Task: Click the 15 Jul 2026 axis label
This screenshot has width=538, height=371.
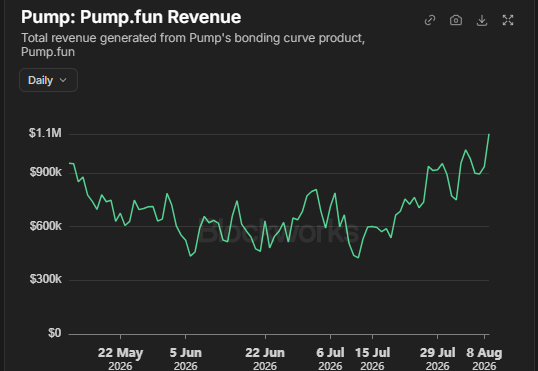Action: point(373,359)
